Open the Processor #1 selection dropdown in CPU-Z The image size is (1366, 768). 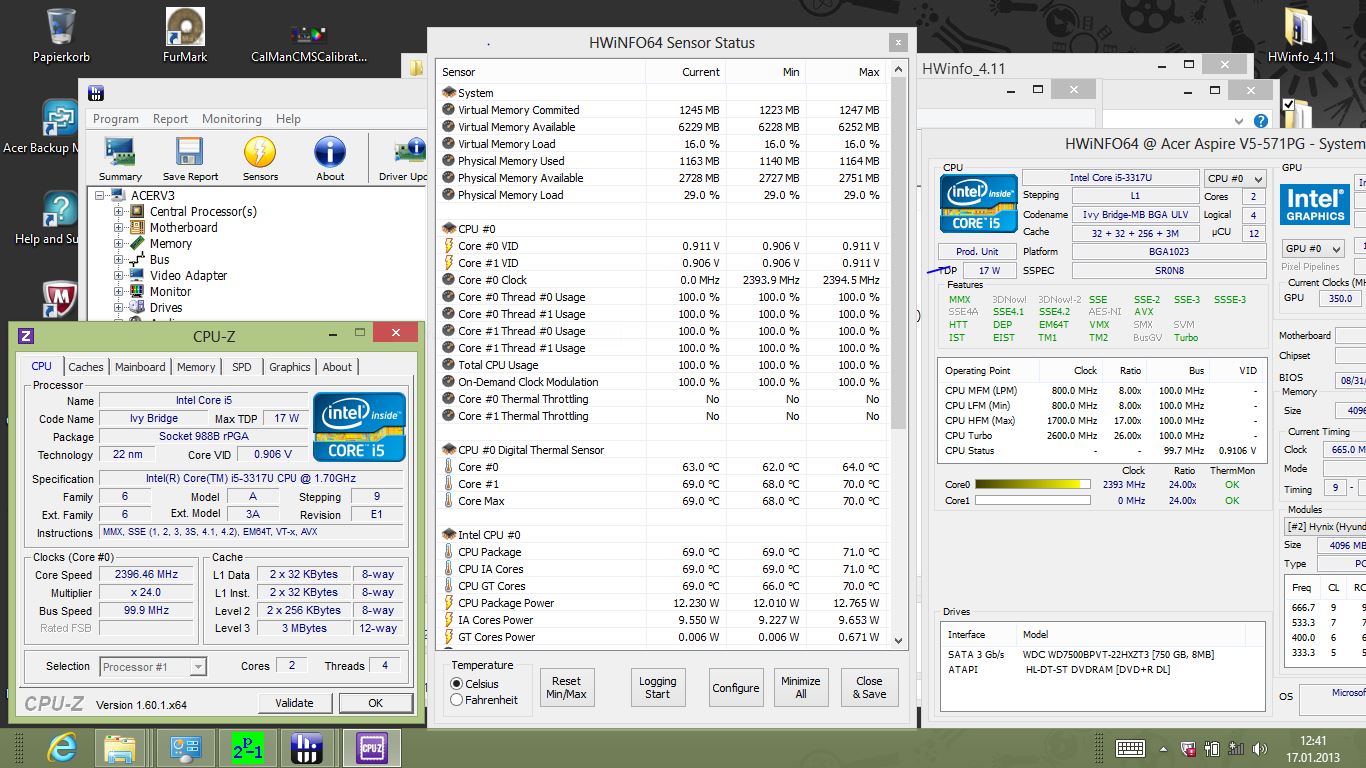click(153, 667)
